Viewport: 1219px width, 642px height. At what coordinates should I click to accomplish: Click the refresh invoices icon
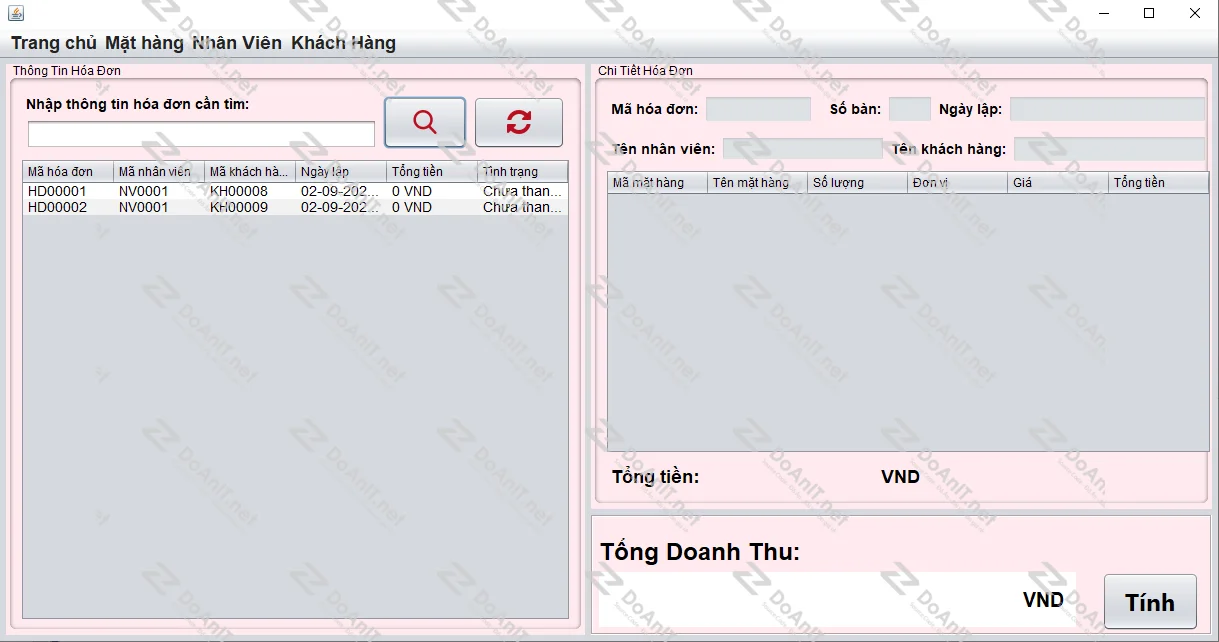518,121
